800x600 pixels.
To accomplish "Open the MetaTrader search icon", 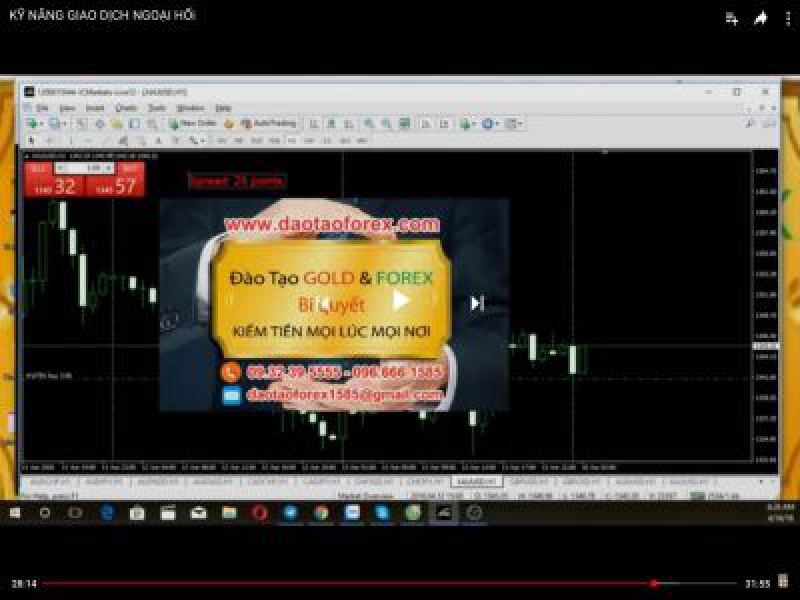I will (x=750, y=123).
